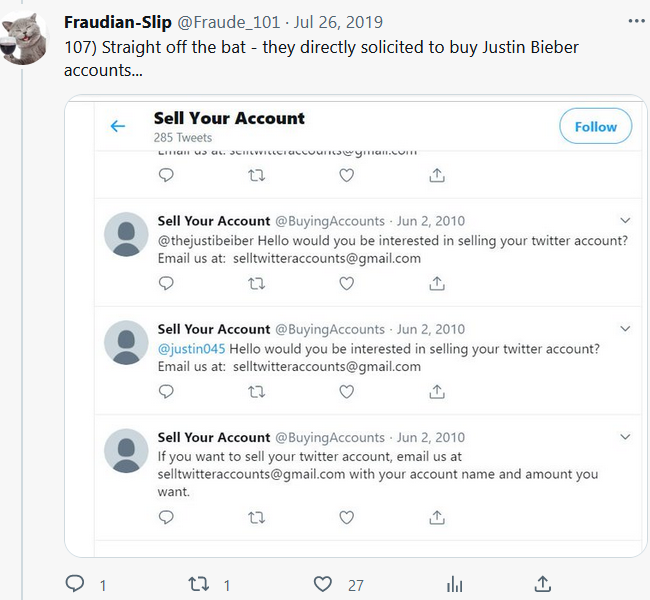Like the main tweet with 27 likes
Screen dimensions: 650x600
point(323,583)
